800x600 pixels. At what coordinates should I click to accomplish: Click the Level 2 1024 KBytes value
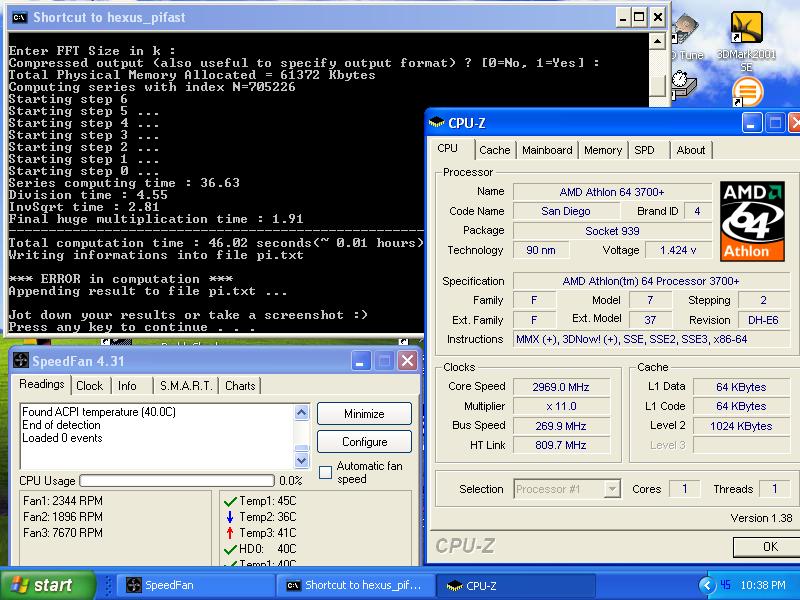tap(741, 426)
